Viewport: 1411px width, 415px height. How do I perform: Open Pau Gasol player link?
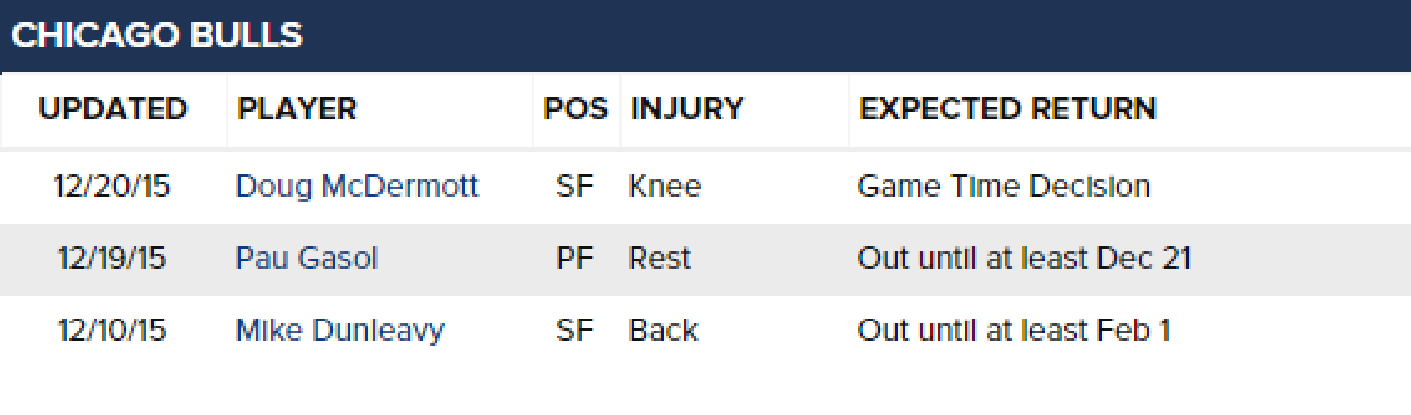307,259
